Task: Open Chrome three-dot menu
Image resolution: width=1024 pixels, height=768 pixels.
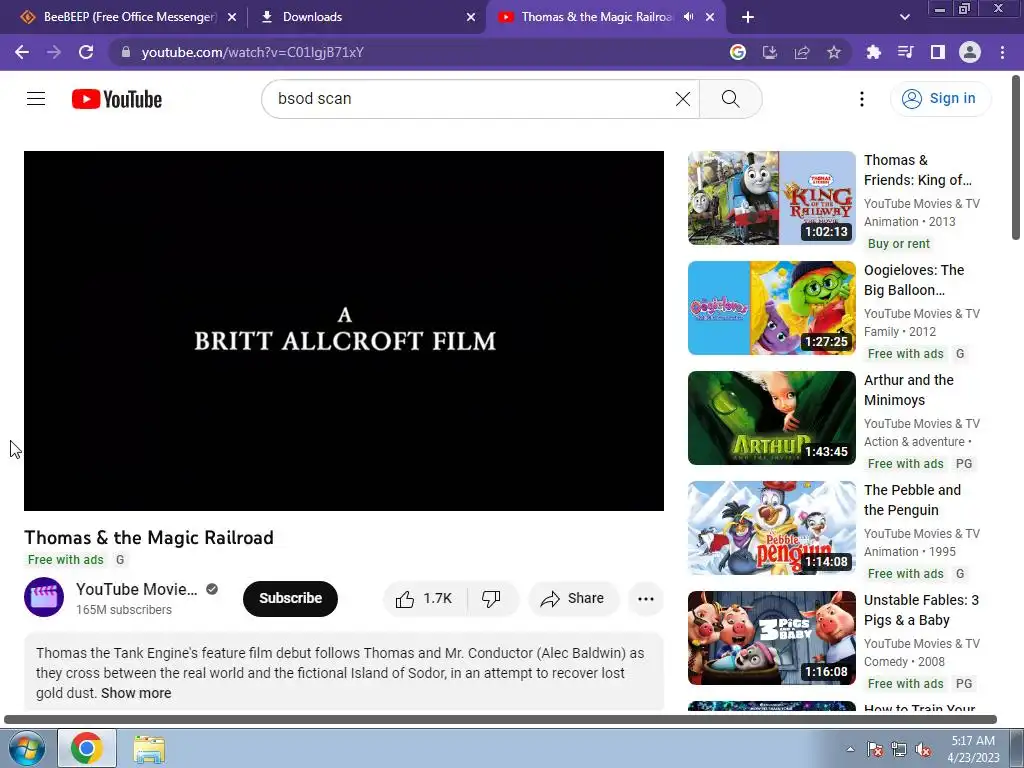Action: click(x=1002, y=52)
